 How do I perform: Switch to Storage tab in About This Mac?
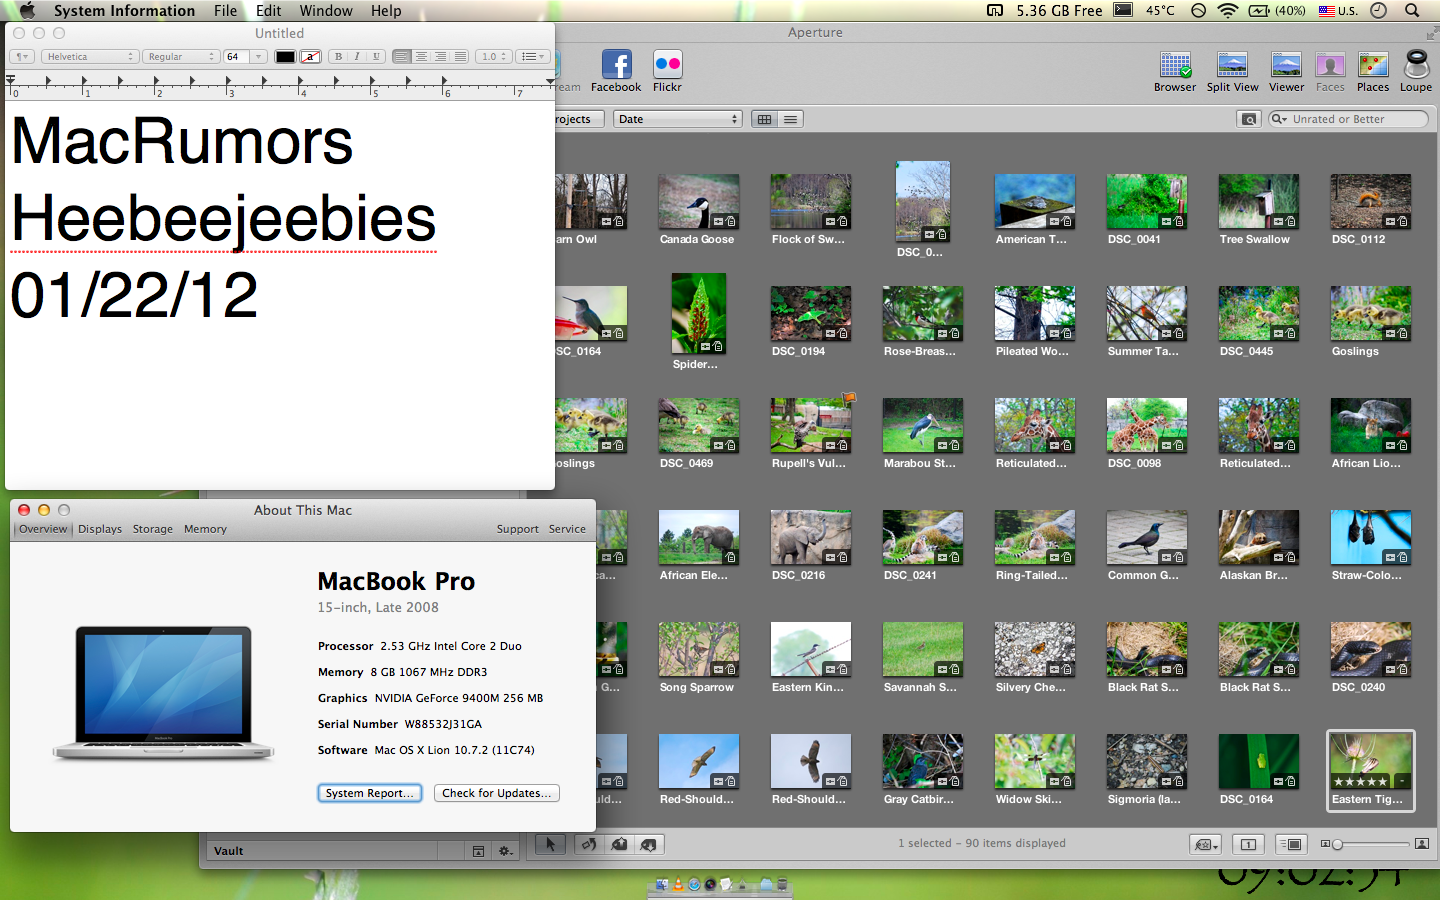[153, 529]
